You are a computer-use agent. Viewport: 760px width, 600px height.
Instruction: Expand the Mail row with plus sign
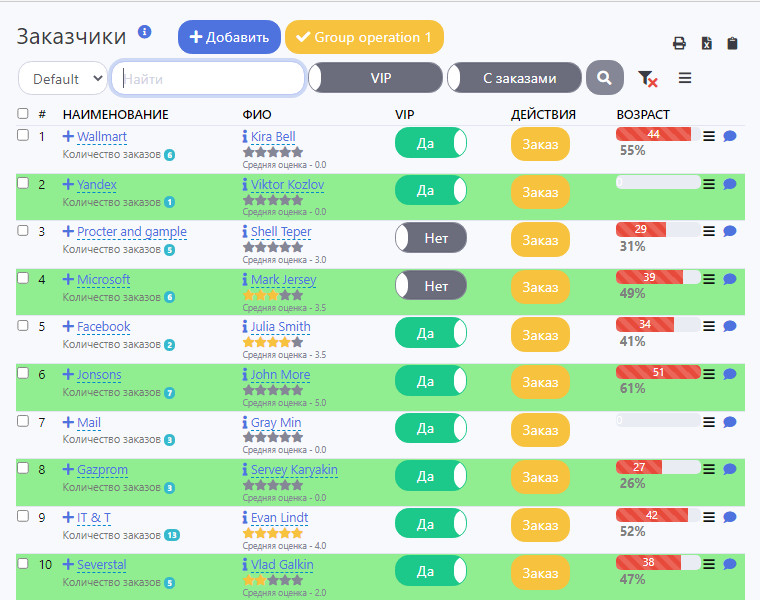tap(68, 422)
